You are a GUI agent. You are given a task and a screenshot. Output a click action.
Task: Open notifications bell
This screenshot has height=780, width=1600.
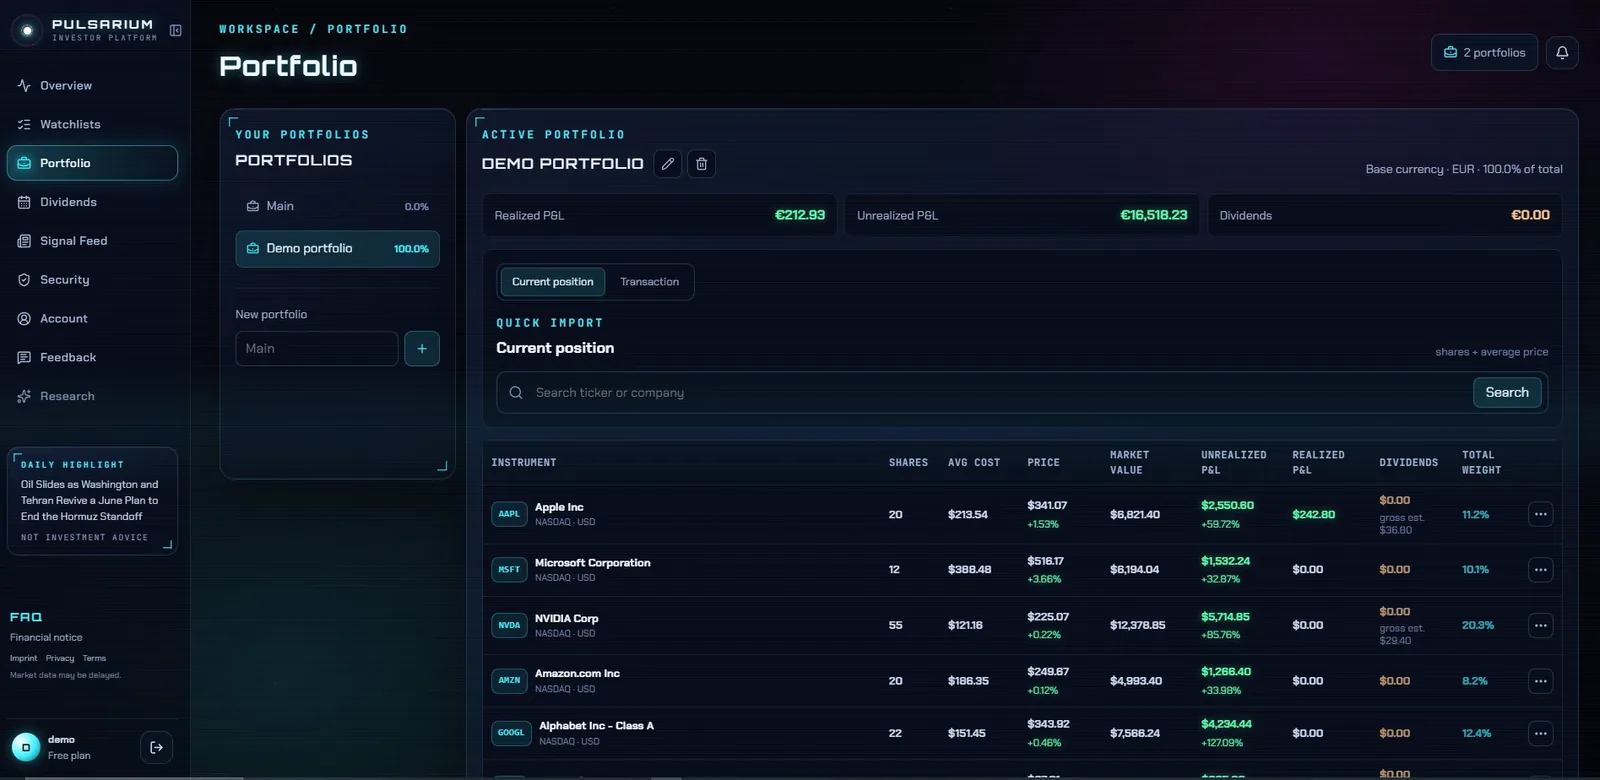[1562, 53]
